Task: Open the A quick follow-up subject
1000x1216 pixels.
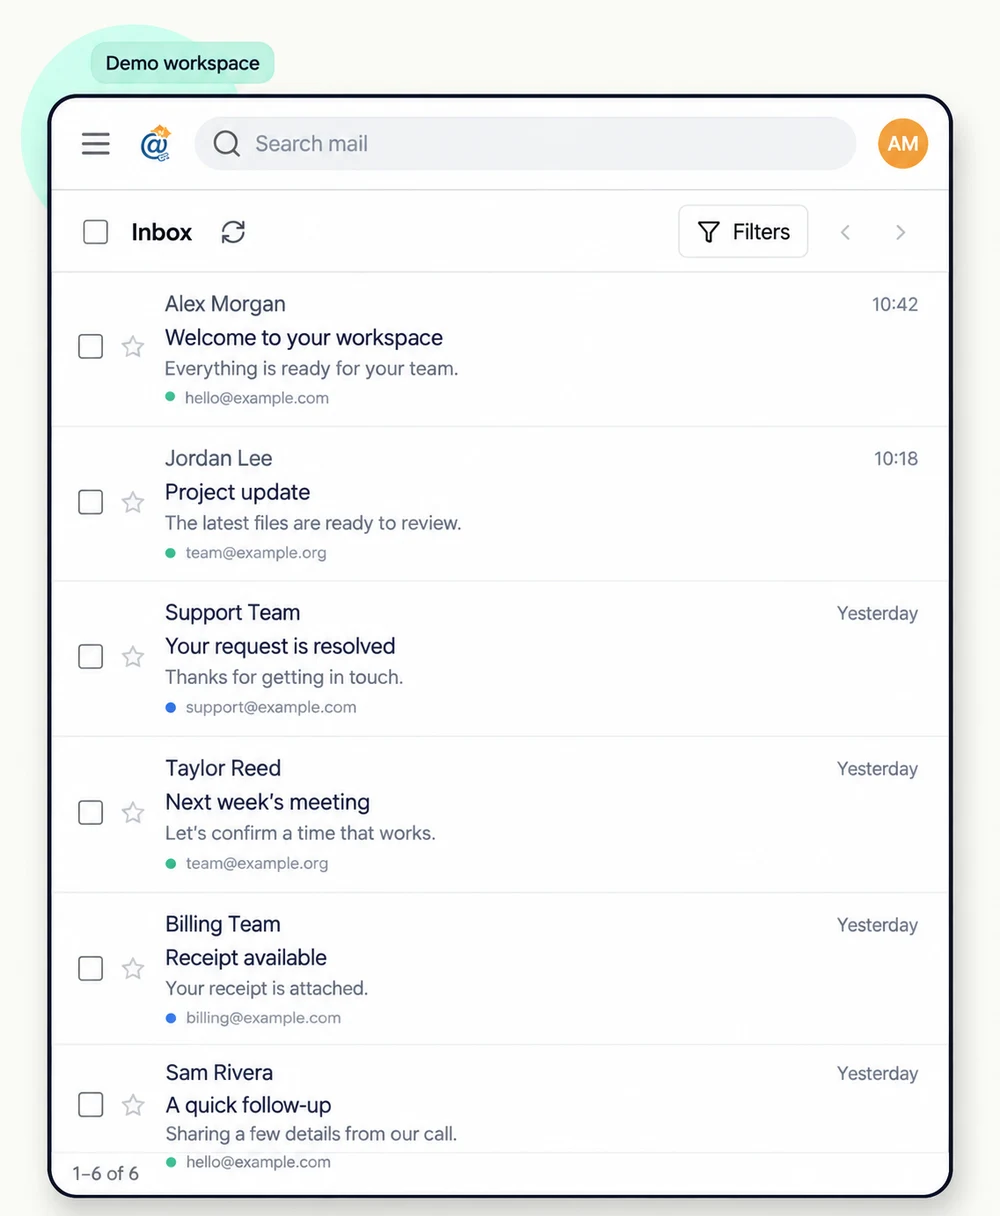Action: 248,1105
